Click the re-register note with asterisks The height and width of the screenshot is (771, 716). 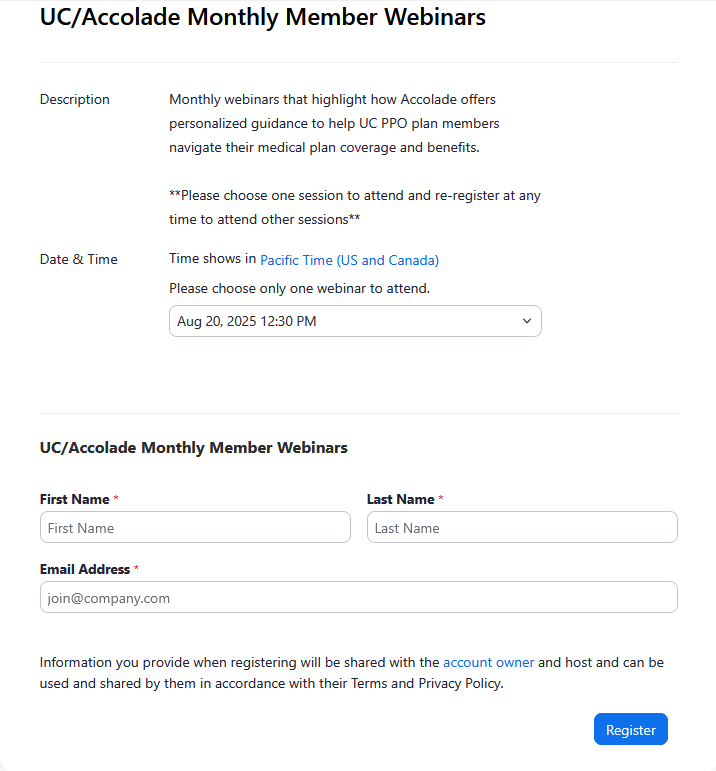[355, 207]
